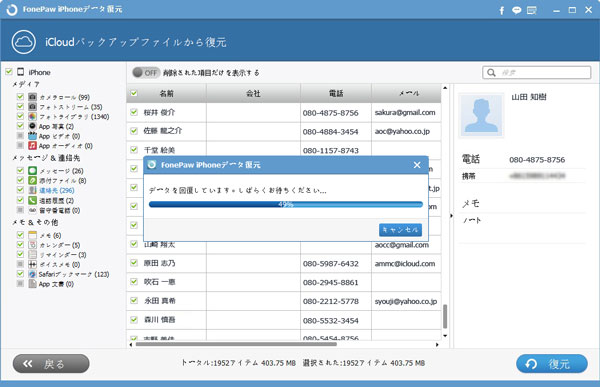This screenshot has width=600, height=387.
Task: Click the 復元 recover button
Action: 552,364
